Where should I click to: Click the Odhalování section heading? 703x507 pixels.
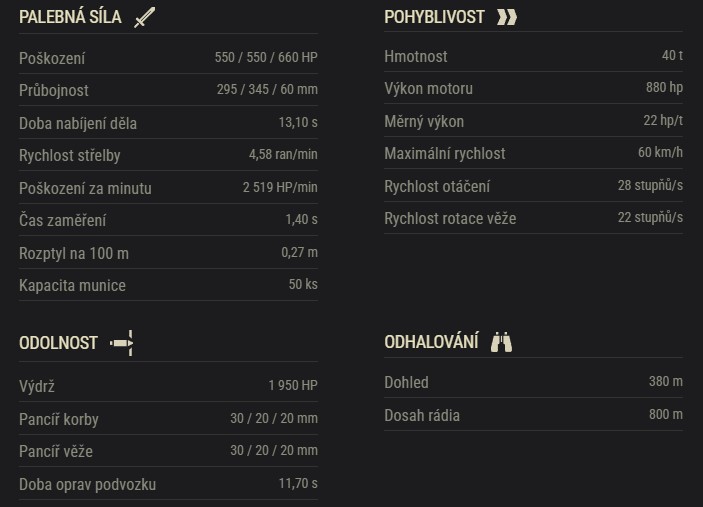click(431, 343)
